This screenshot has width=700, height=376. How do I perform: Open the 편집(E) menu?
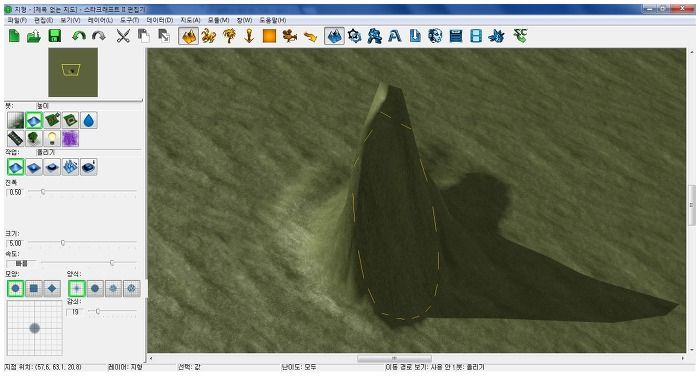pos(44,20)
